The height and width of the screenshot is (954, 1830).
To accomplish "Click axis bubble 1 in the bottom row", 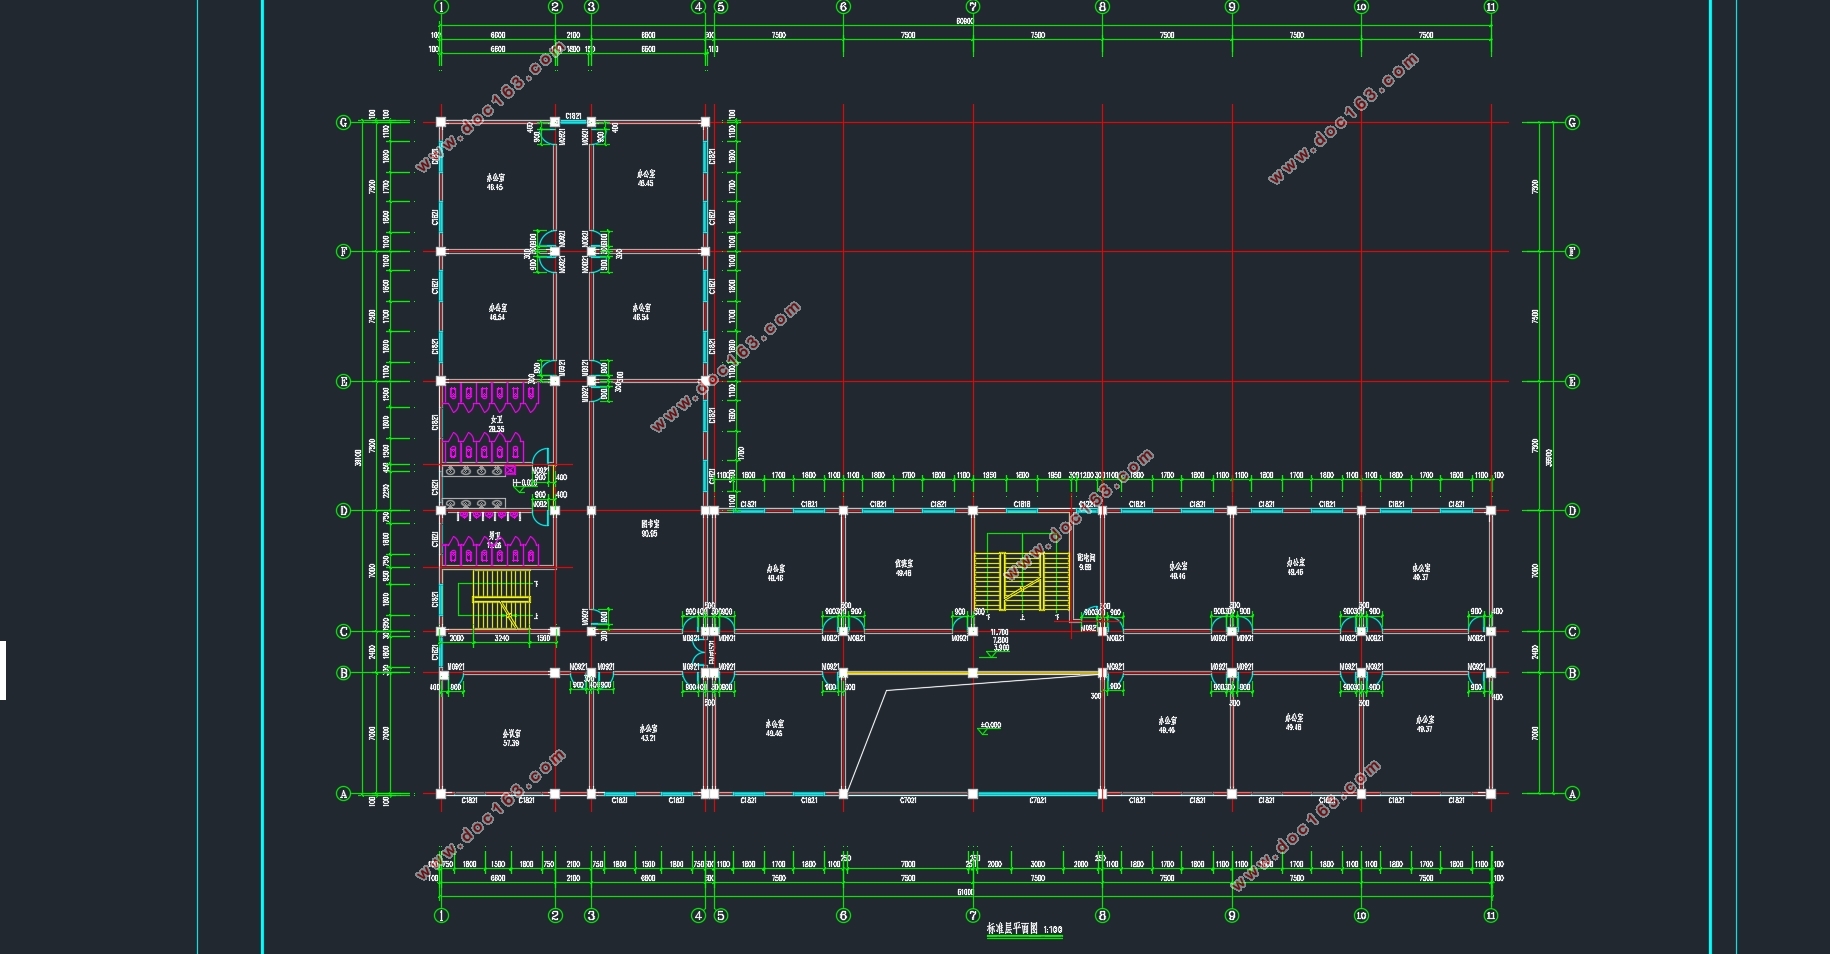I will [442, 915].
